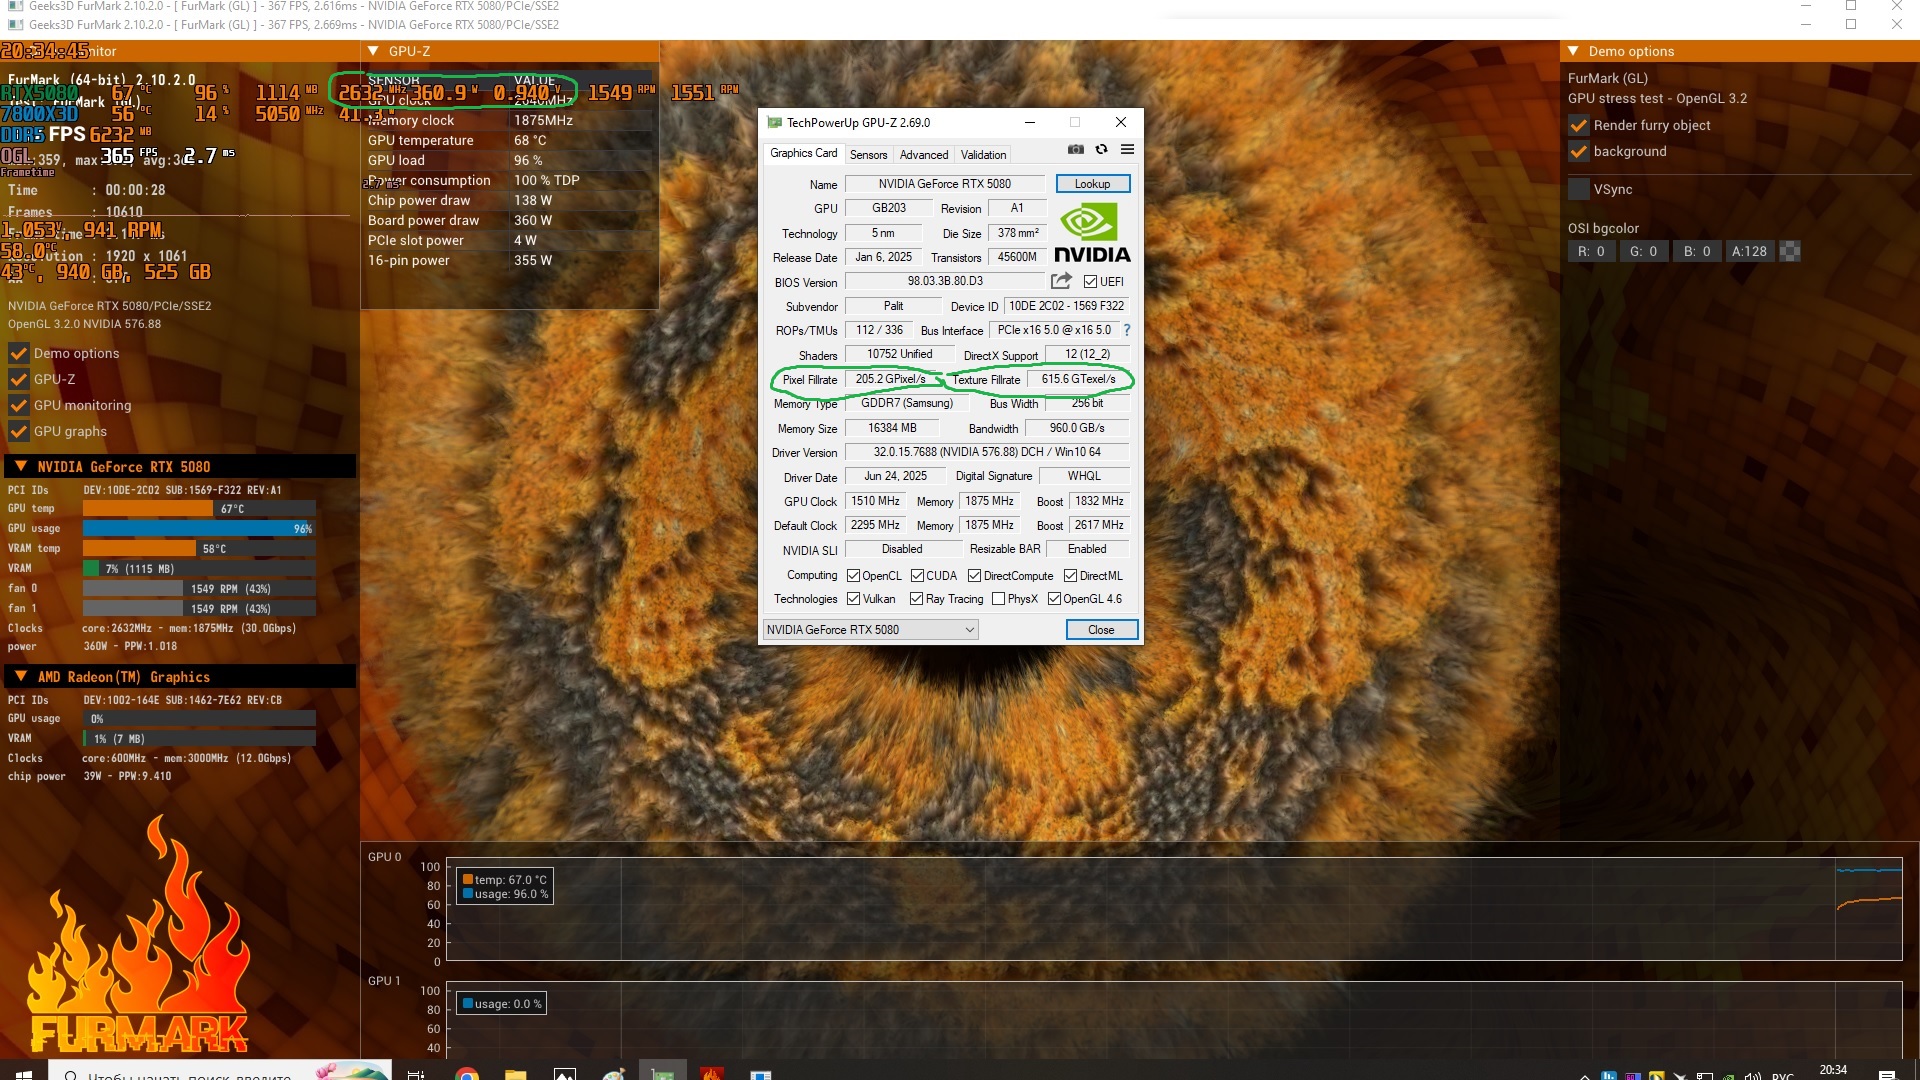Open the GPU selection dropdown in GPU-Z
This screenshot has height=1080, width=1920.
870,629
